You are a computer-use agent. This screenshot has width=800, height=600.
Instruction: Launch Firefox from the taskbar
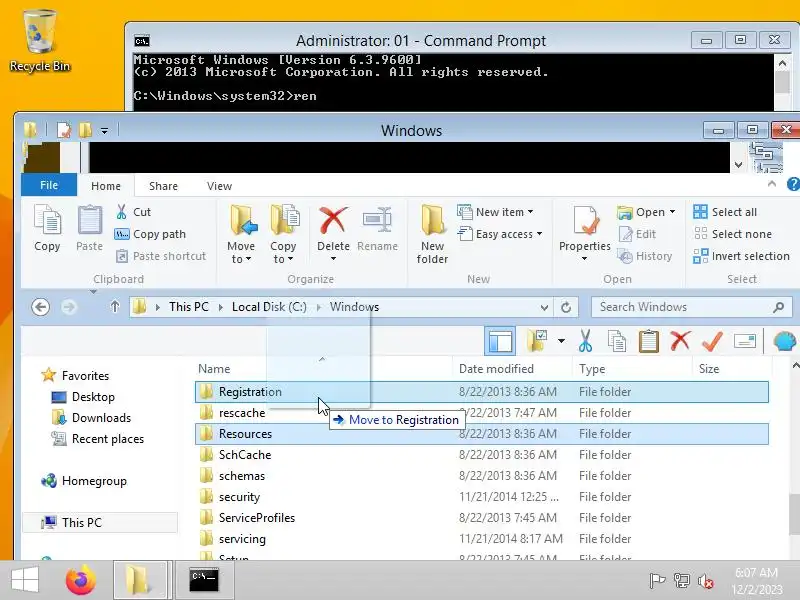[x=81, y=580]
